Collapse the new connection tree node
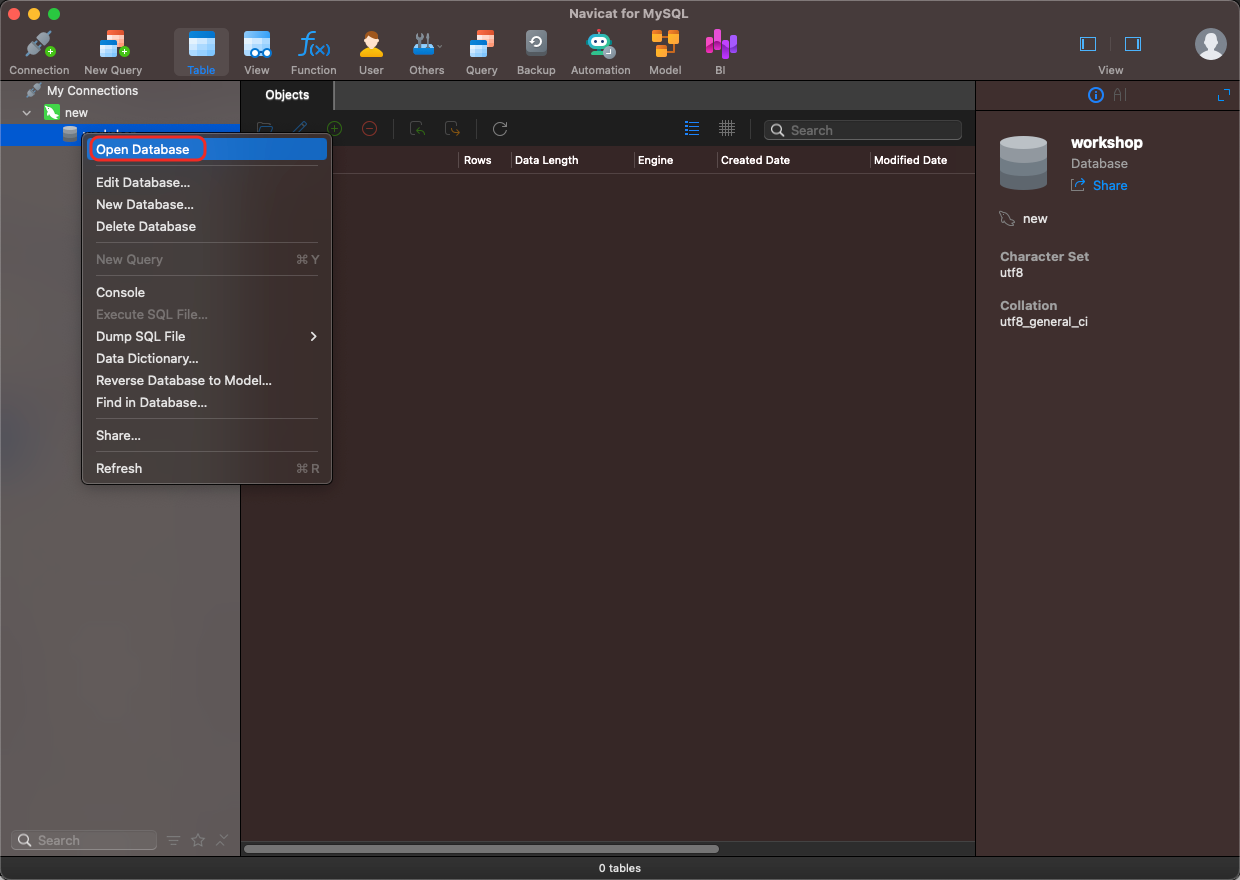The image size is (1240, 880). (x=27, y=113)
